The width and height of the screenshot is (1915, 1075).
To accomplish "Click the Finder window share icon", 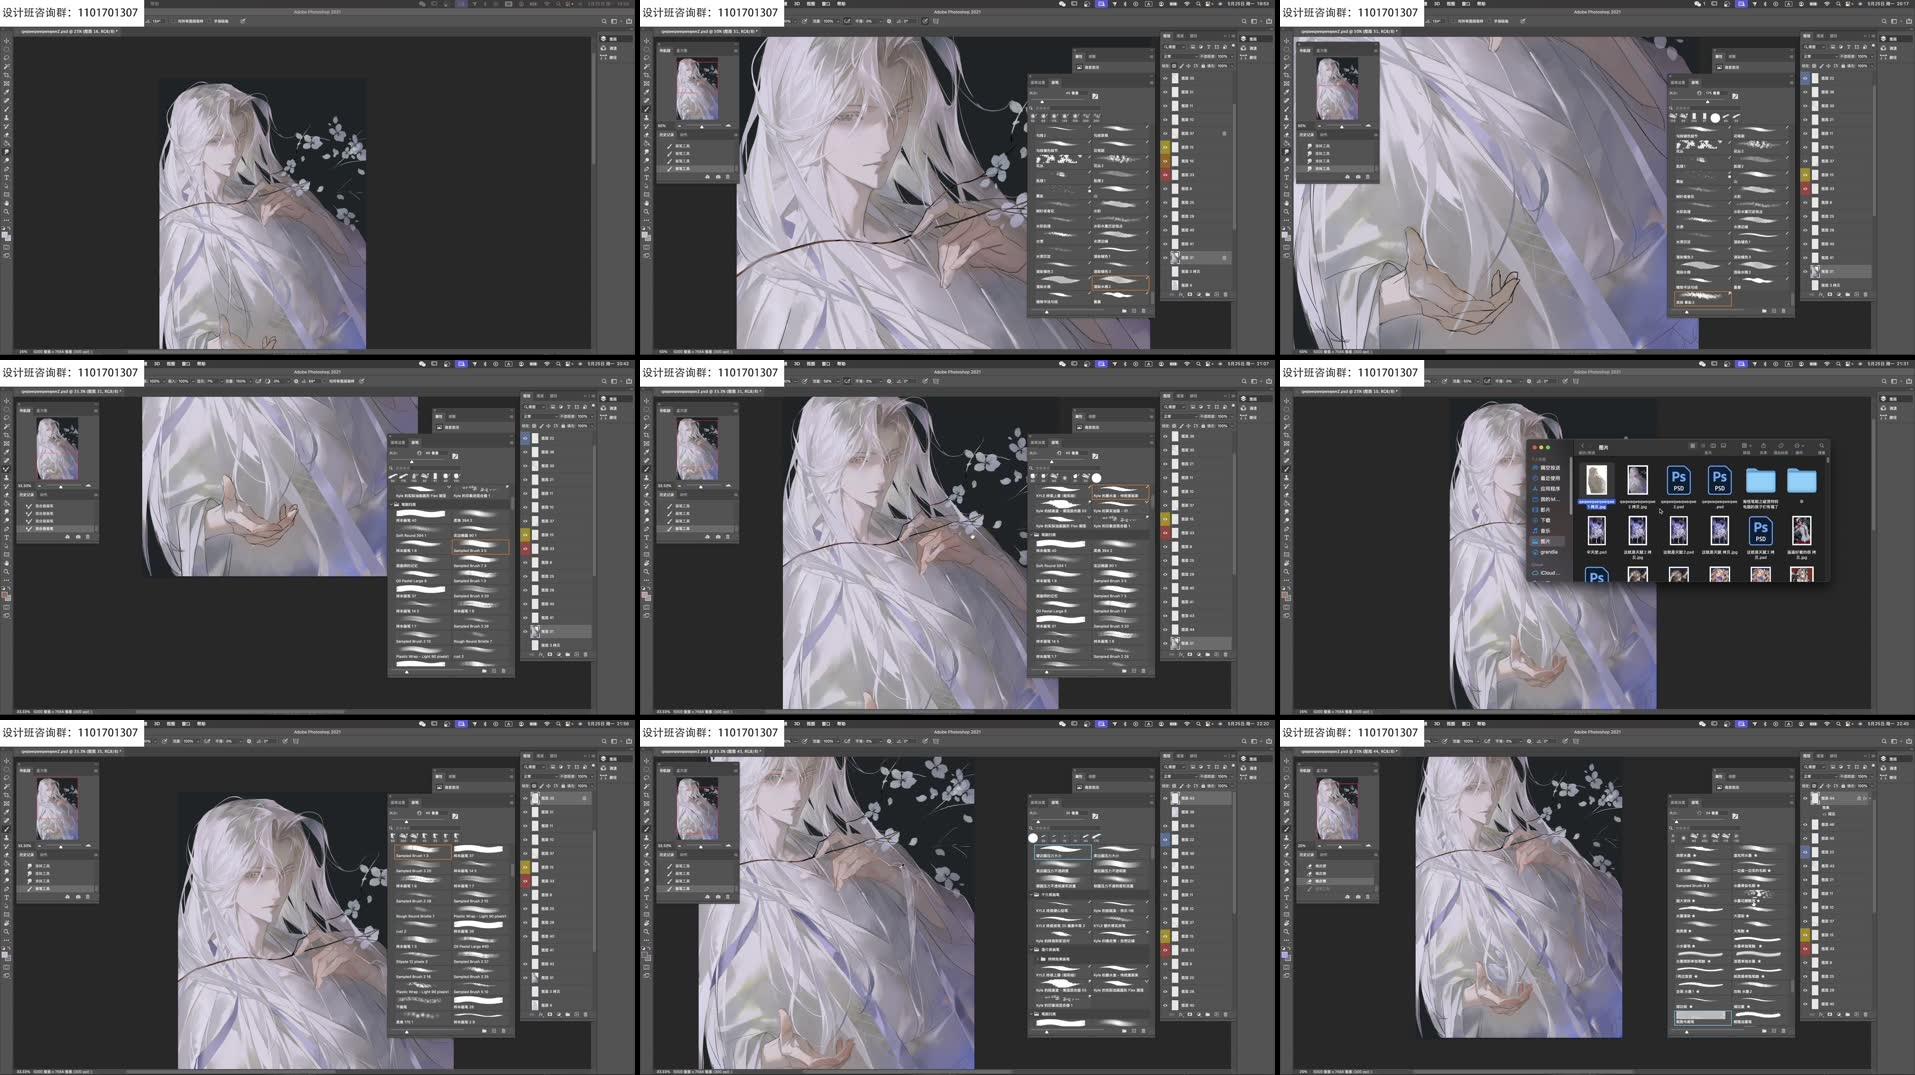I will coord(1765,446).
